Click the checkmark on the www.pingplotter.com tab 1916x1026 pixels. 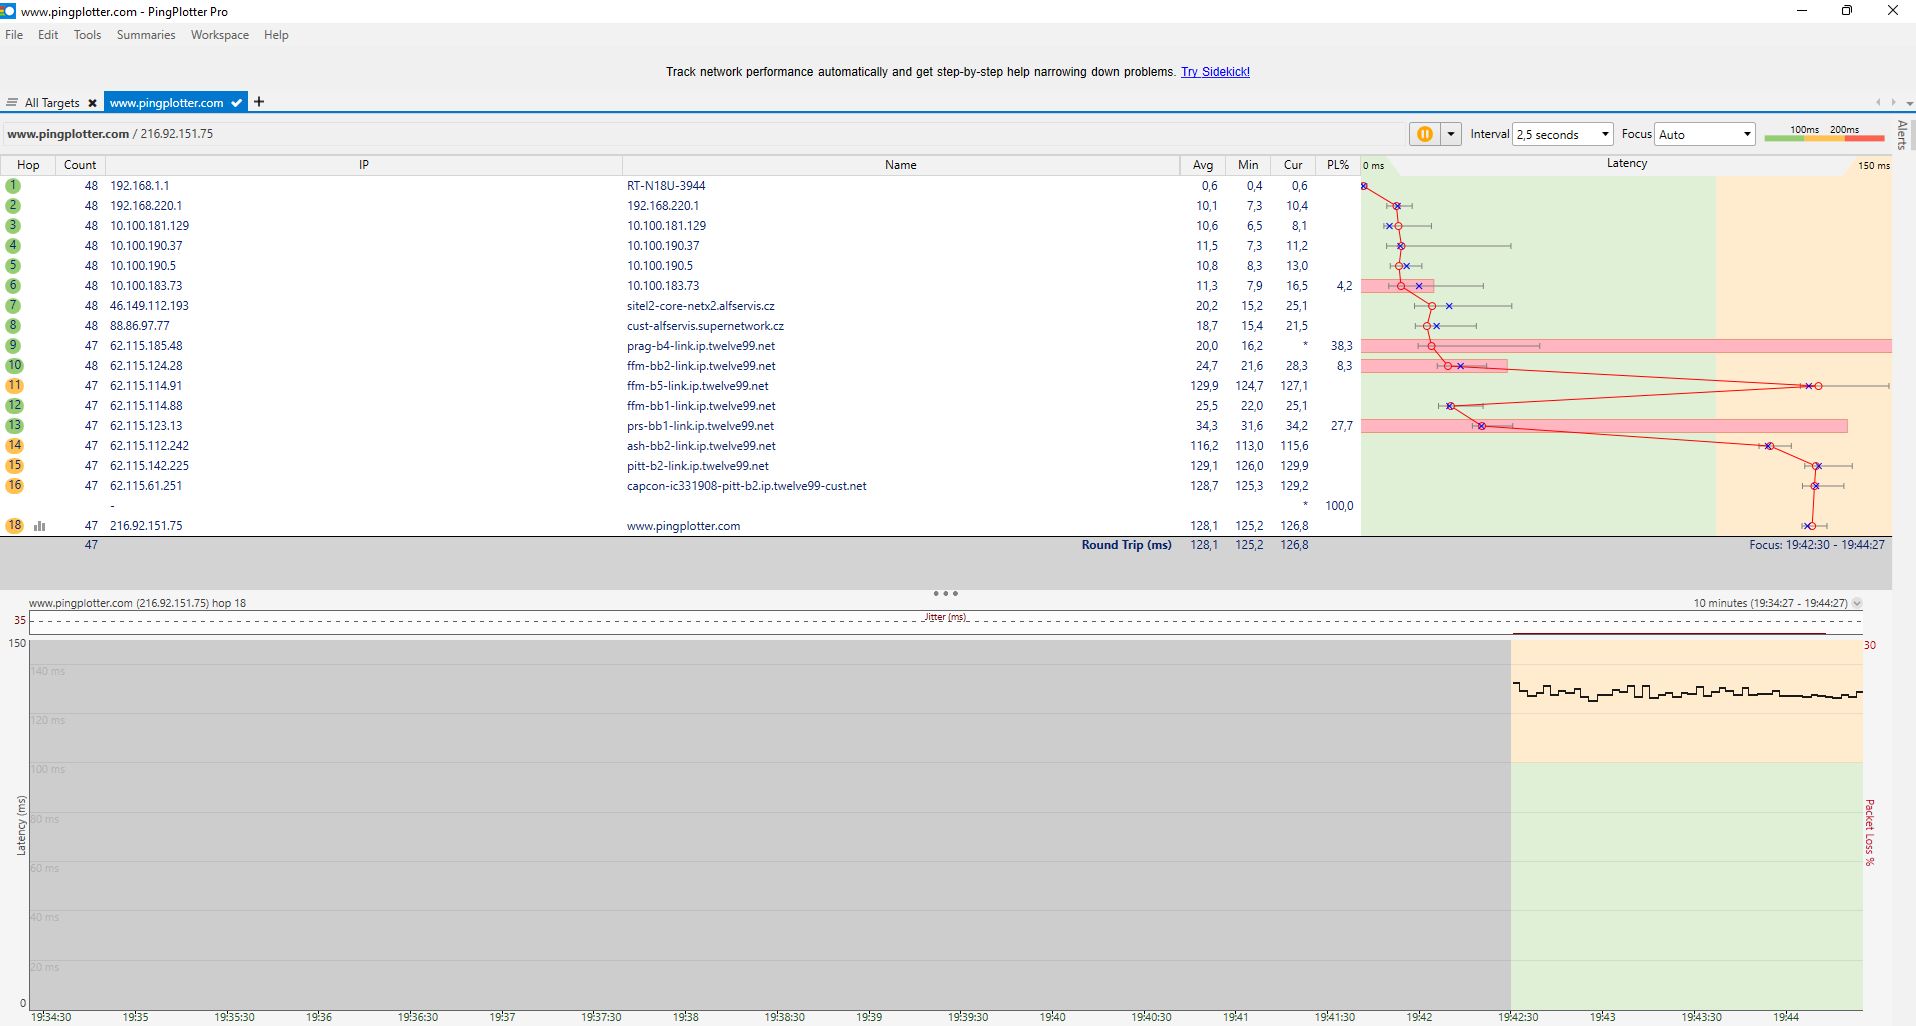(236, 103)
